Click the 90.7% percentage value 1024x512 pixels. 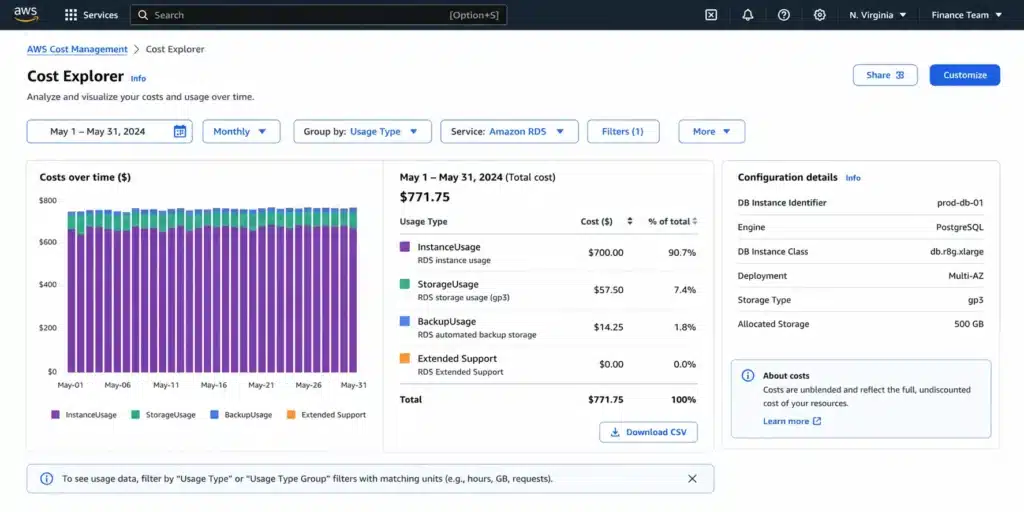(682, 252)
